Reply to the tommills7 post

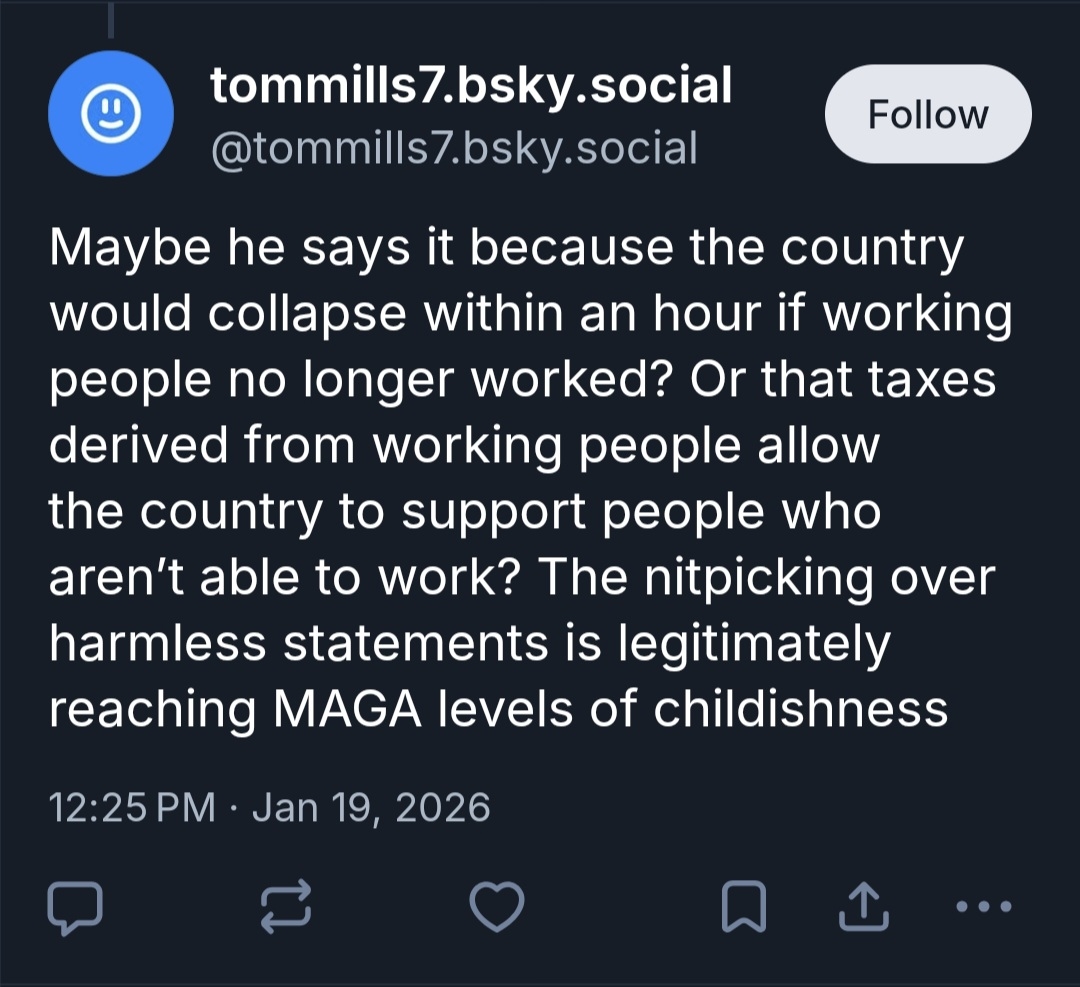pyautogui.click(x=74, y=908)
